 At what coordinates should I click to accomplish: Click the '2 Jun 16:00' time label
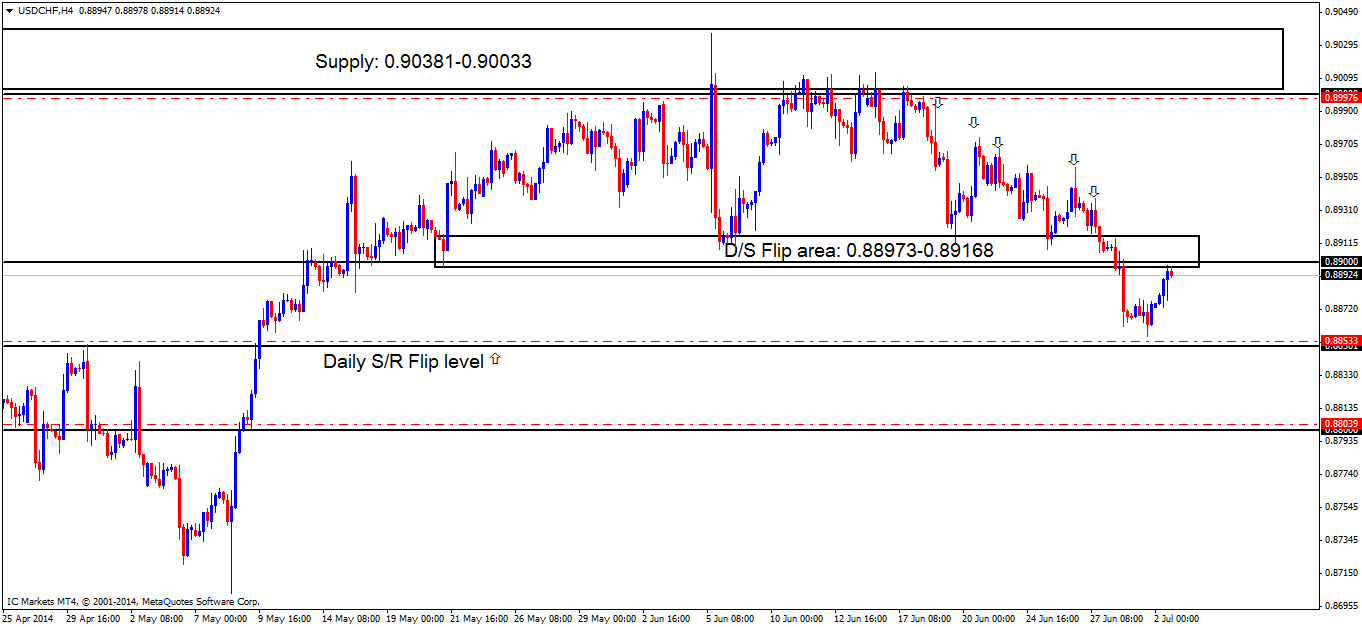tap(667, 618)
